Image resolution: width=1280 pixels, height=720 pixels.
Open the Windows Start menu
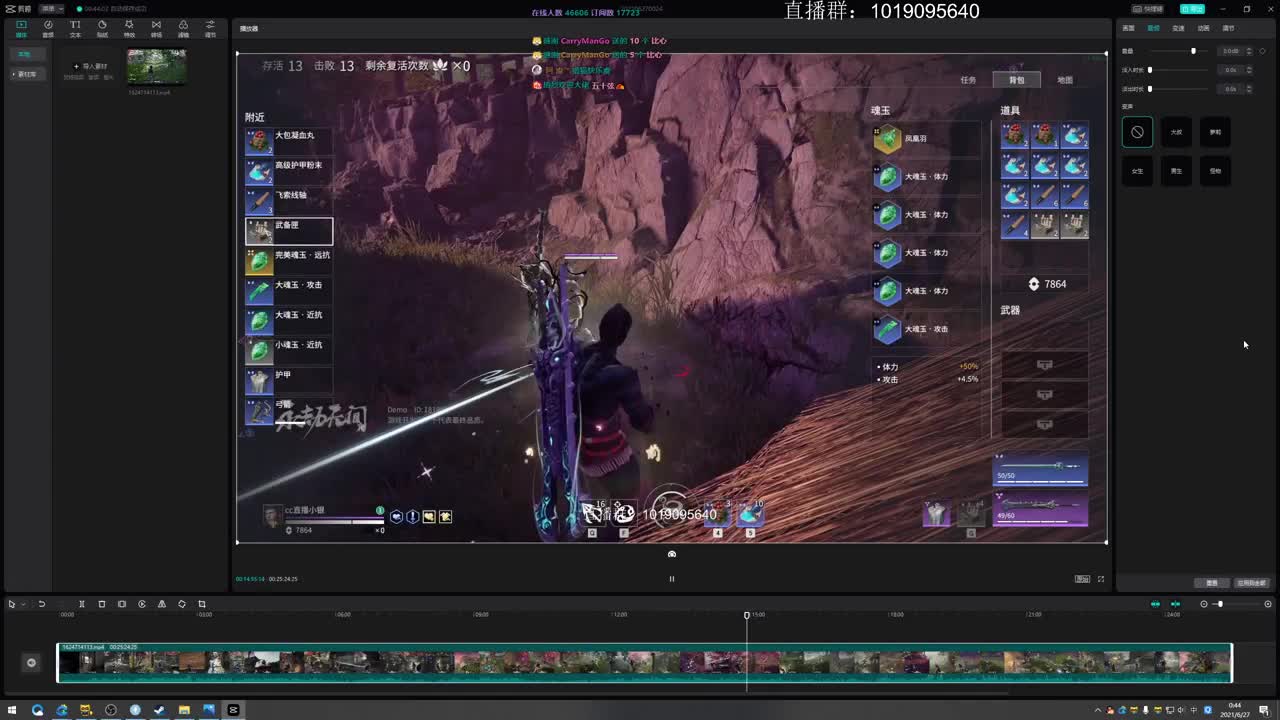(x=13, y=710)
